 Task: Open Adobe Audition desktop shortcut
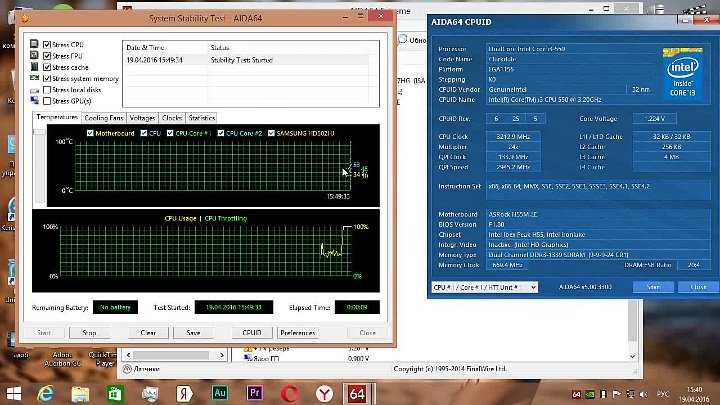(x=62, y=358)
